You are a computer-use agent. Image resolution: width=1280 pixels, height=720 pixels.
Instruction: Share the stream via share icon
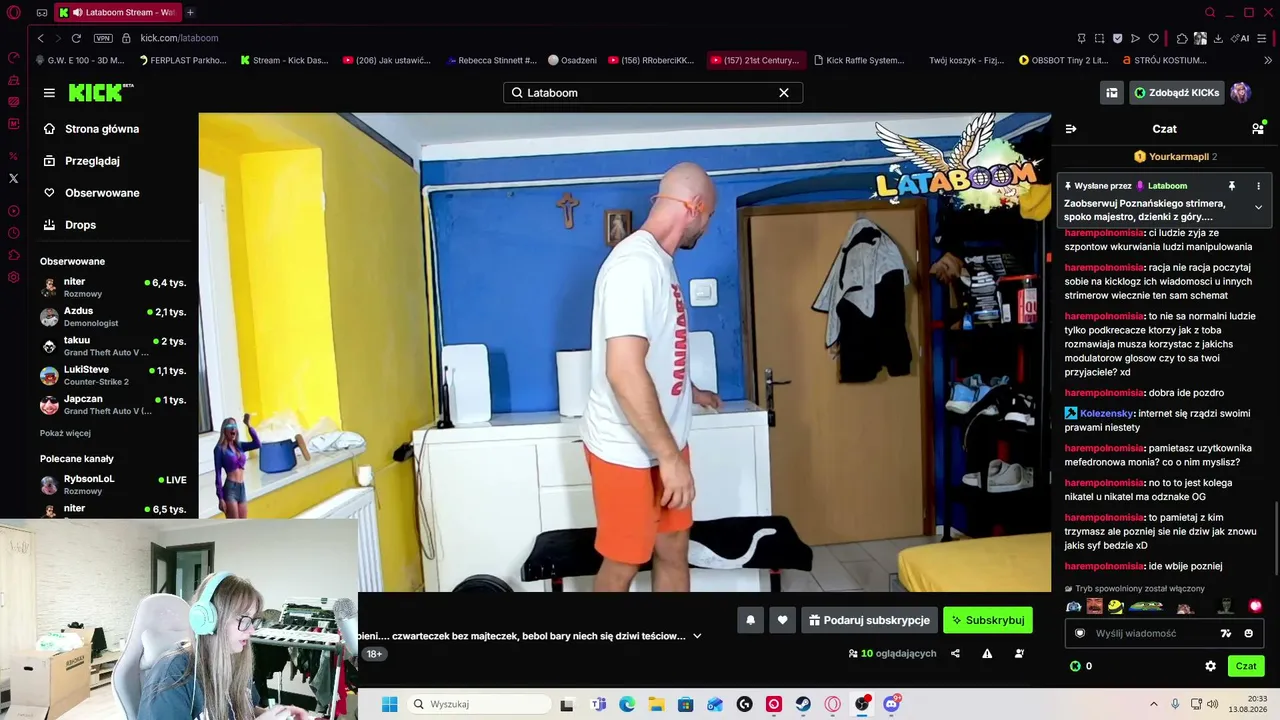click(x=955, y=654)
